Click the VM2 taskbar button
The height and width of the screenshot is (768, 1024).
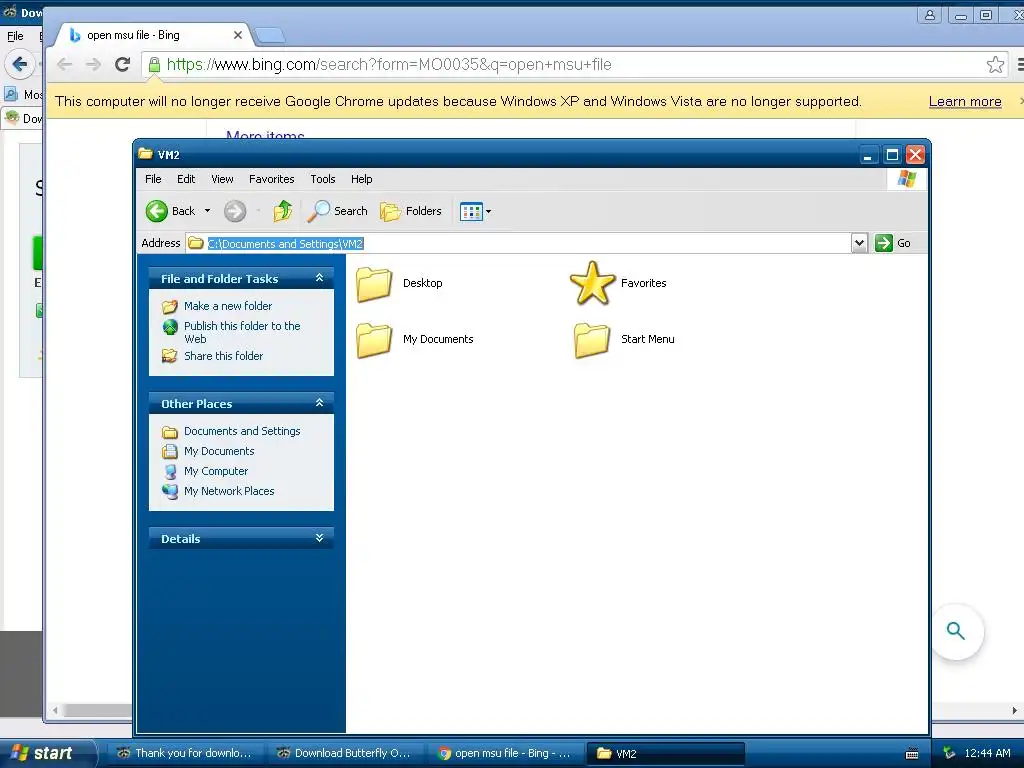[x=665, y=753]
